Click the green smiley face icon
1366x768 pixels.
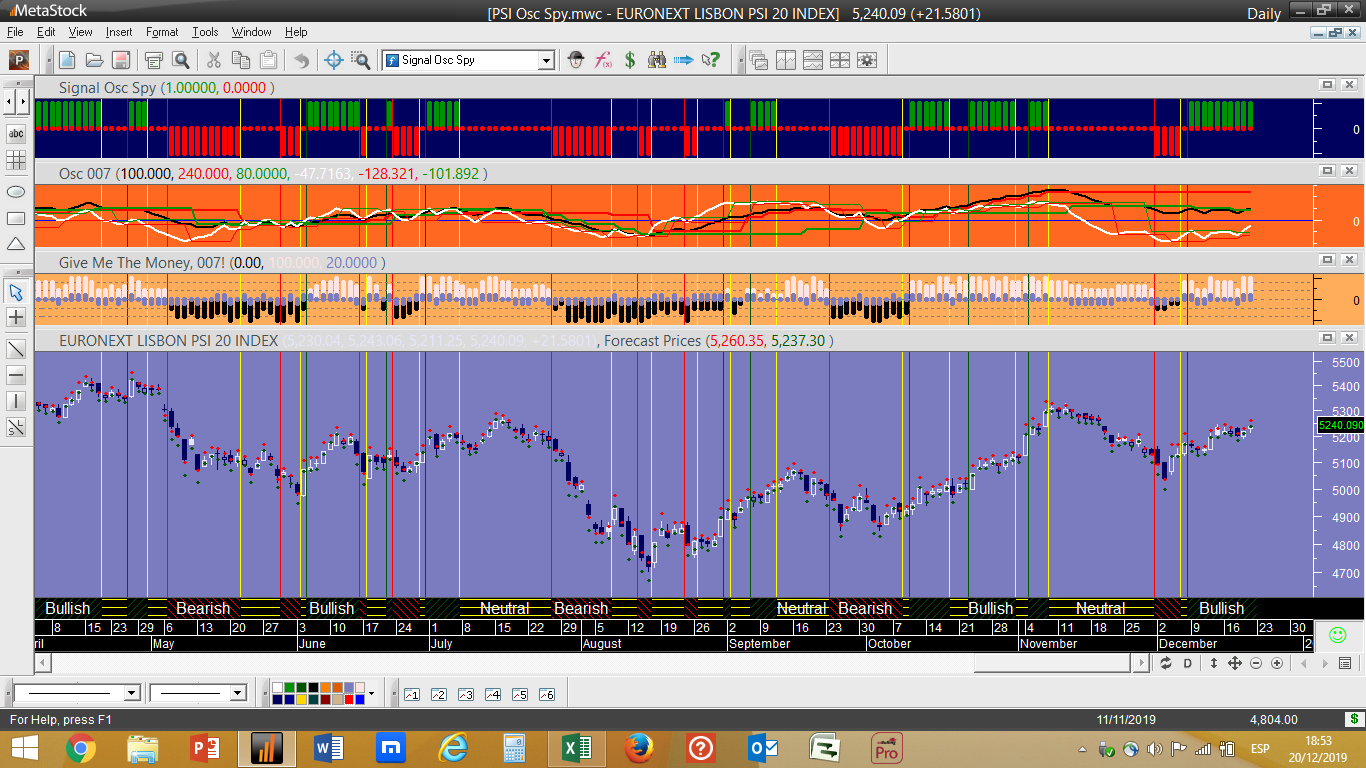point(1336,635)
